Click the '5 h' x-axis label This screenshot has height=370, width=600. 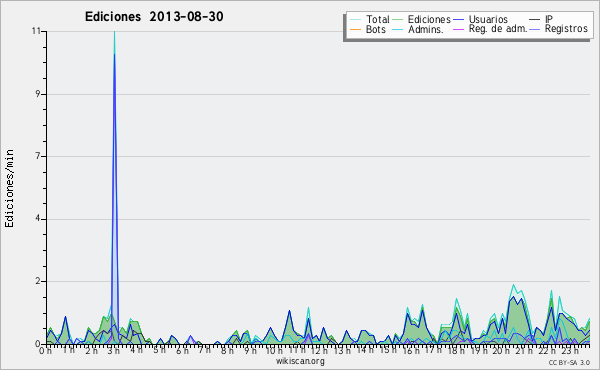click(x=159, y=350)
